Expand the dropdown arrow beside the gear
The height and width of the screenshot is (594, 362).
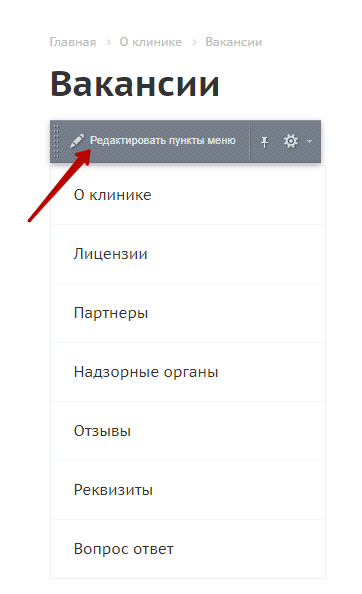[x=309, y=141]
